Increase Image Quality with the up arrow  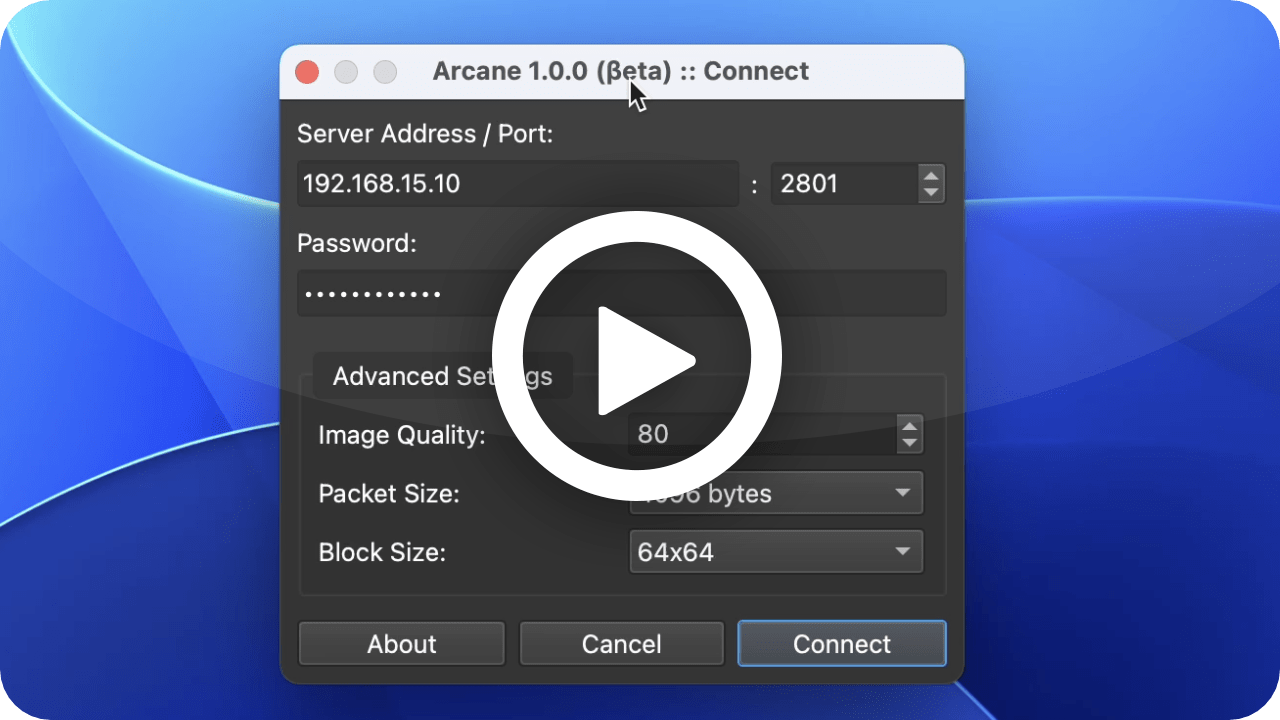pos(909,424)
